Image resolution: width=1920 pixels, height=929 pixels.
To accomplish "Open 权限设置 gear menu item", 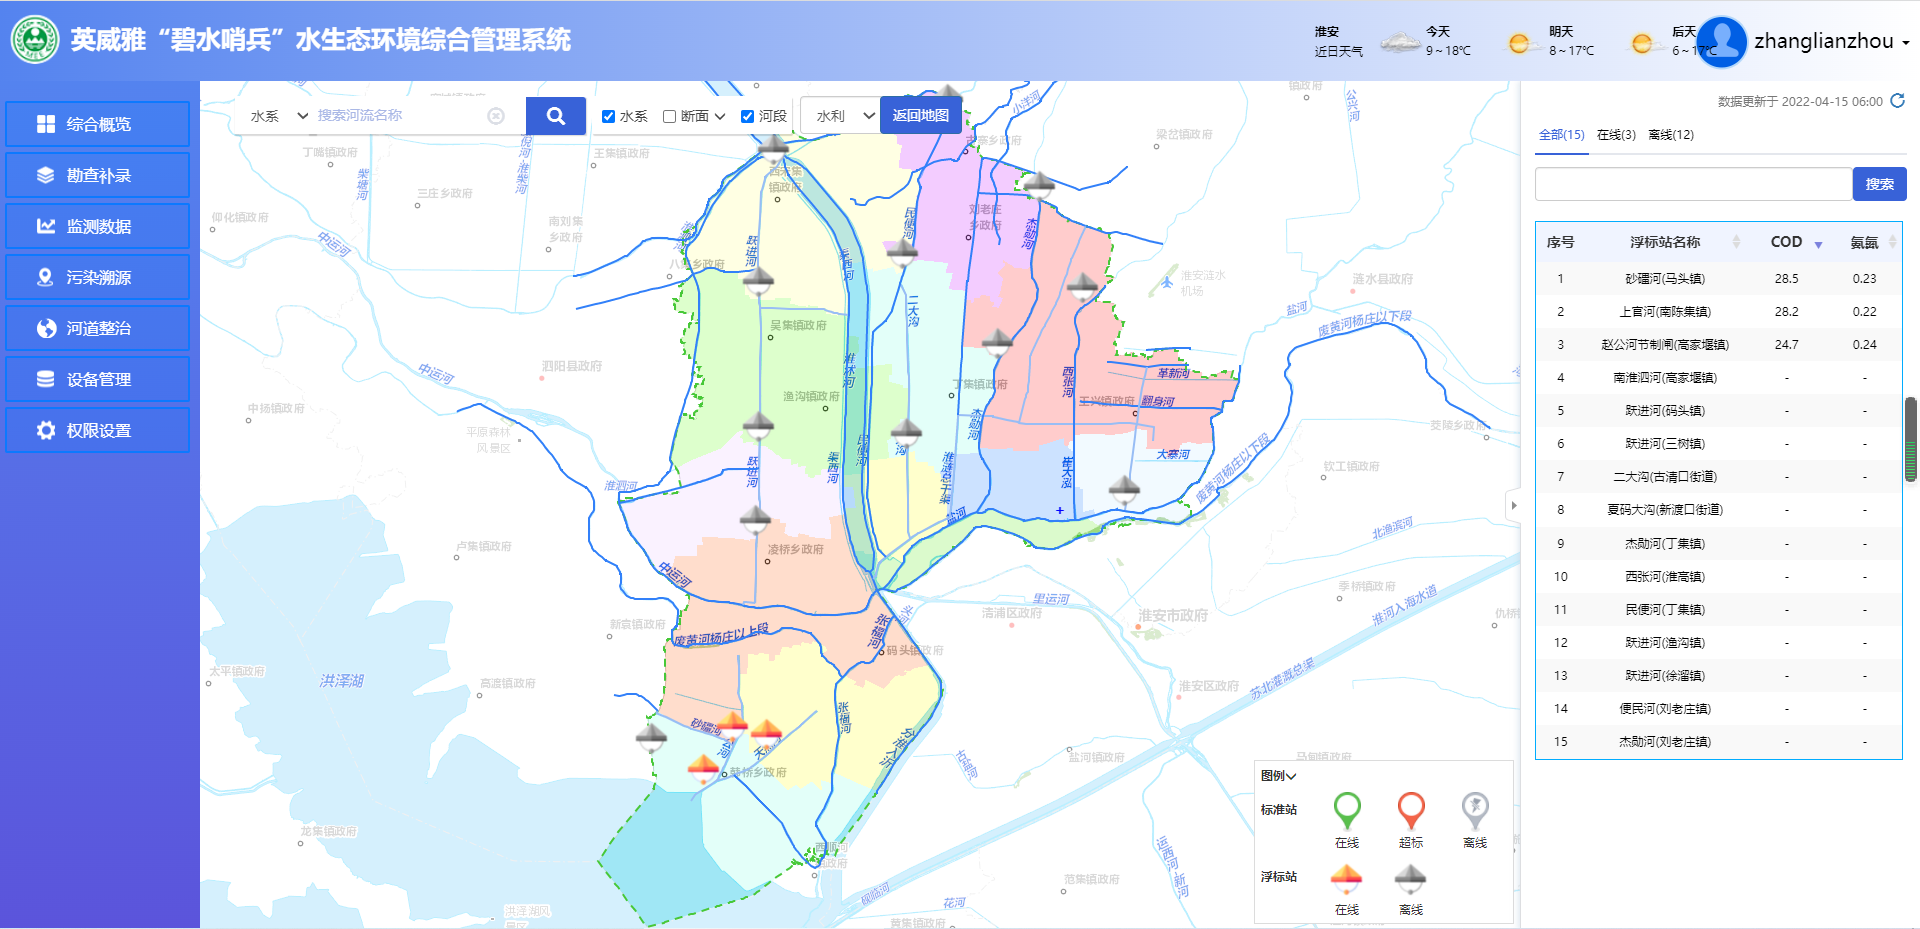I will (x=97, y=430).
